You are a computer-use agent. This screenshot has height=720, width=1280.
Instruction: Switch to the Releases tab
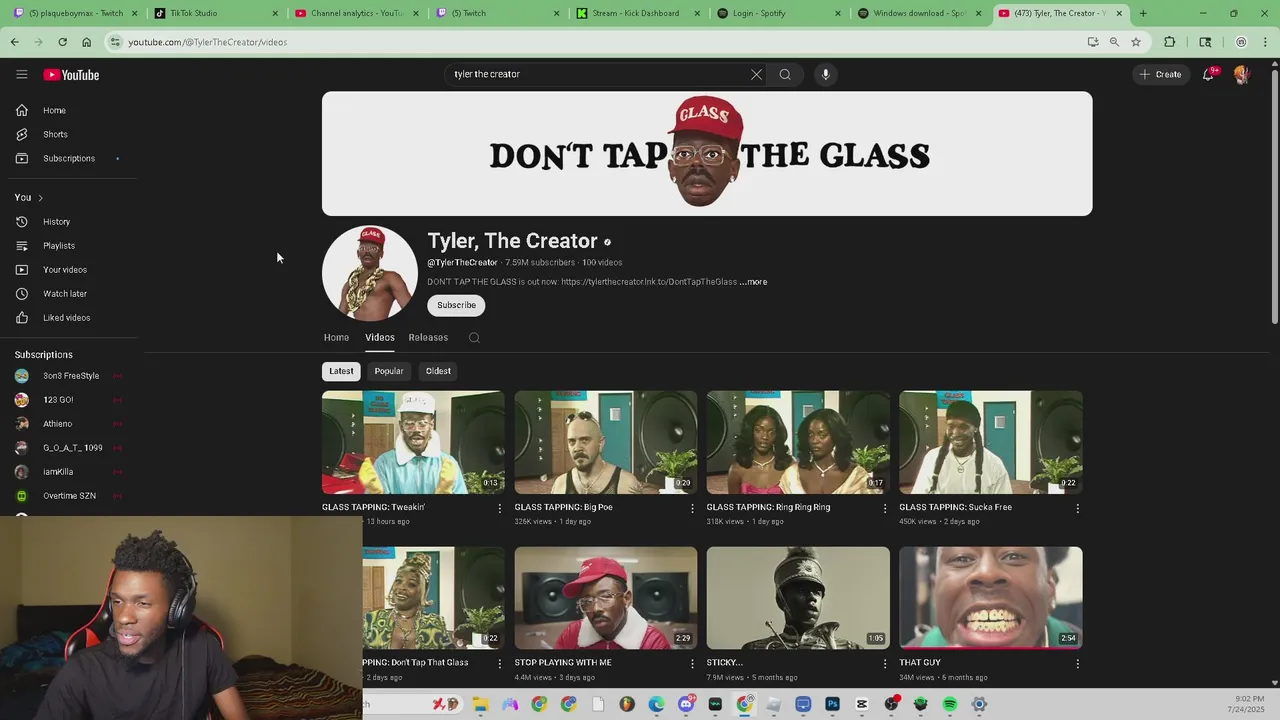tap(428, 337)
